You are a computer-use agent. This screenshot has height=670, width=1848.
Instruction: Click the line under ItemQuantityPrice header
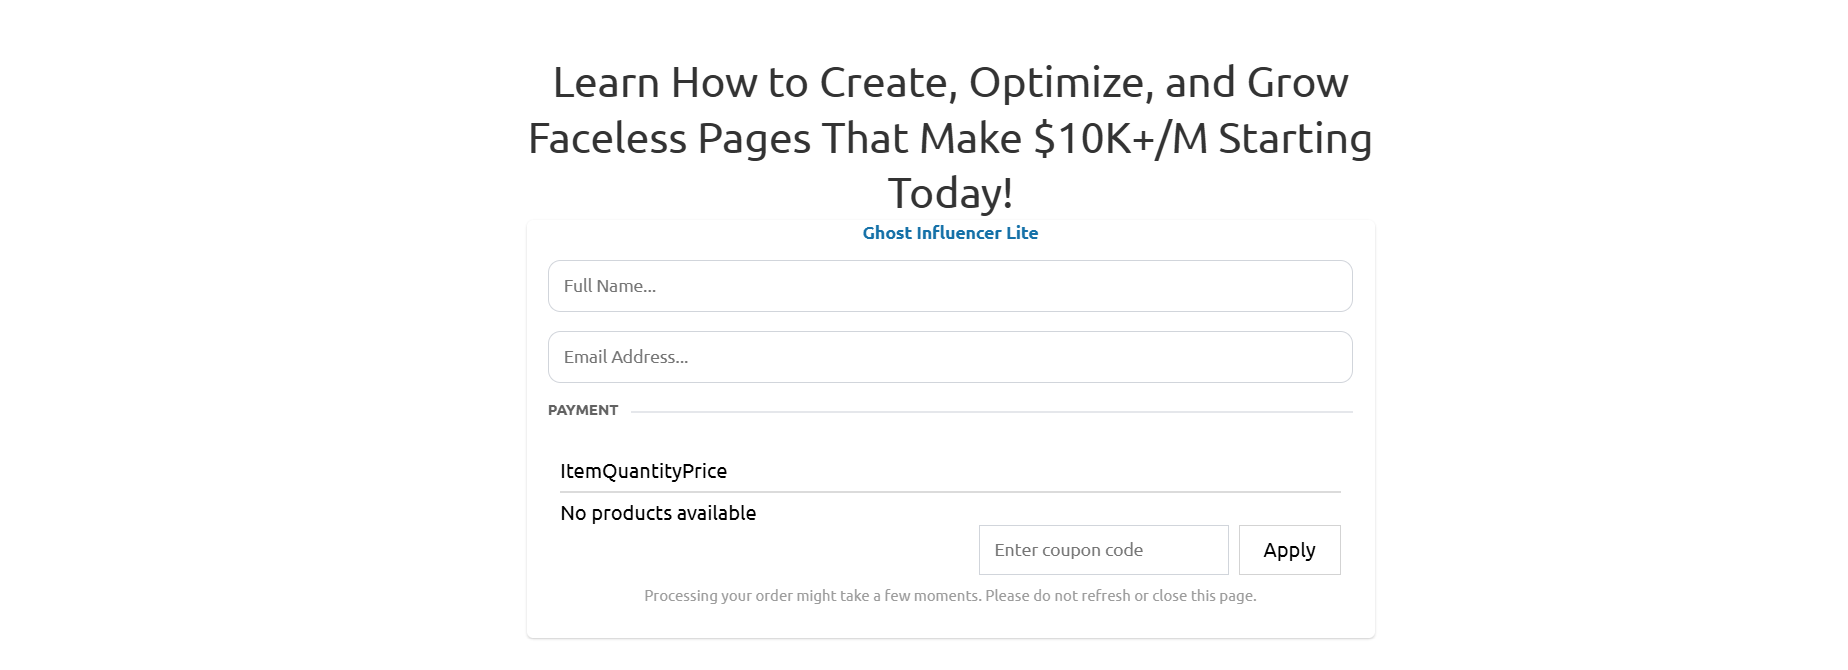point(950,492)
